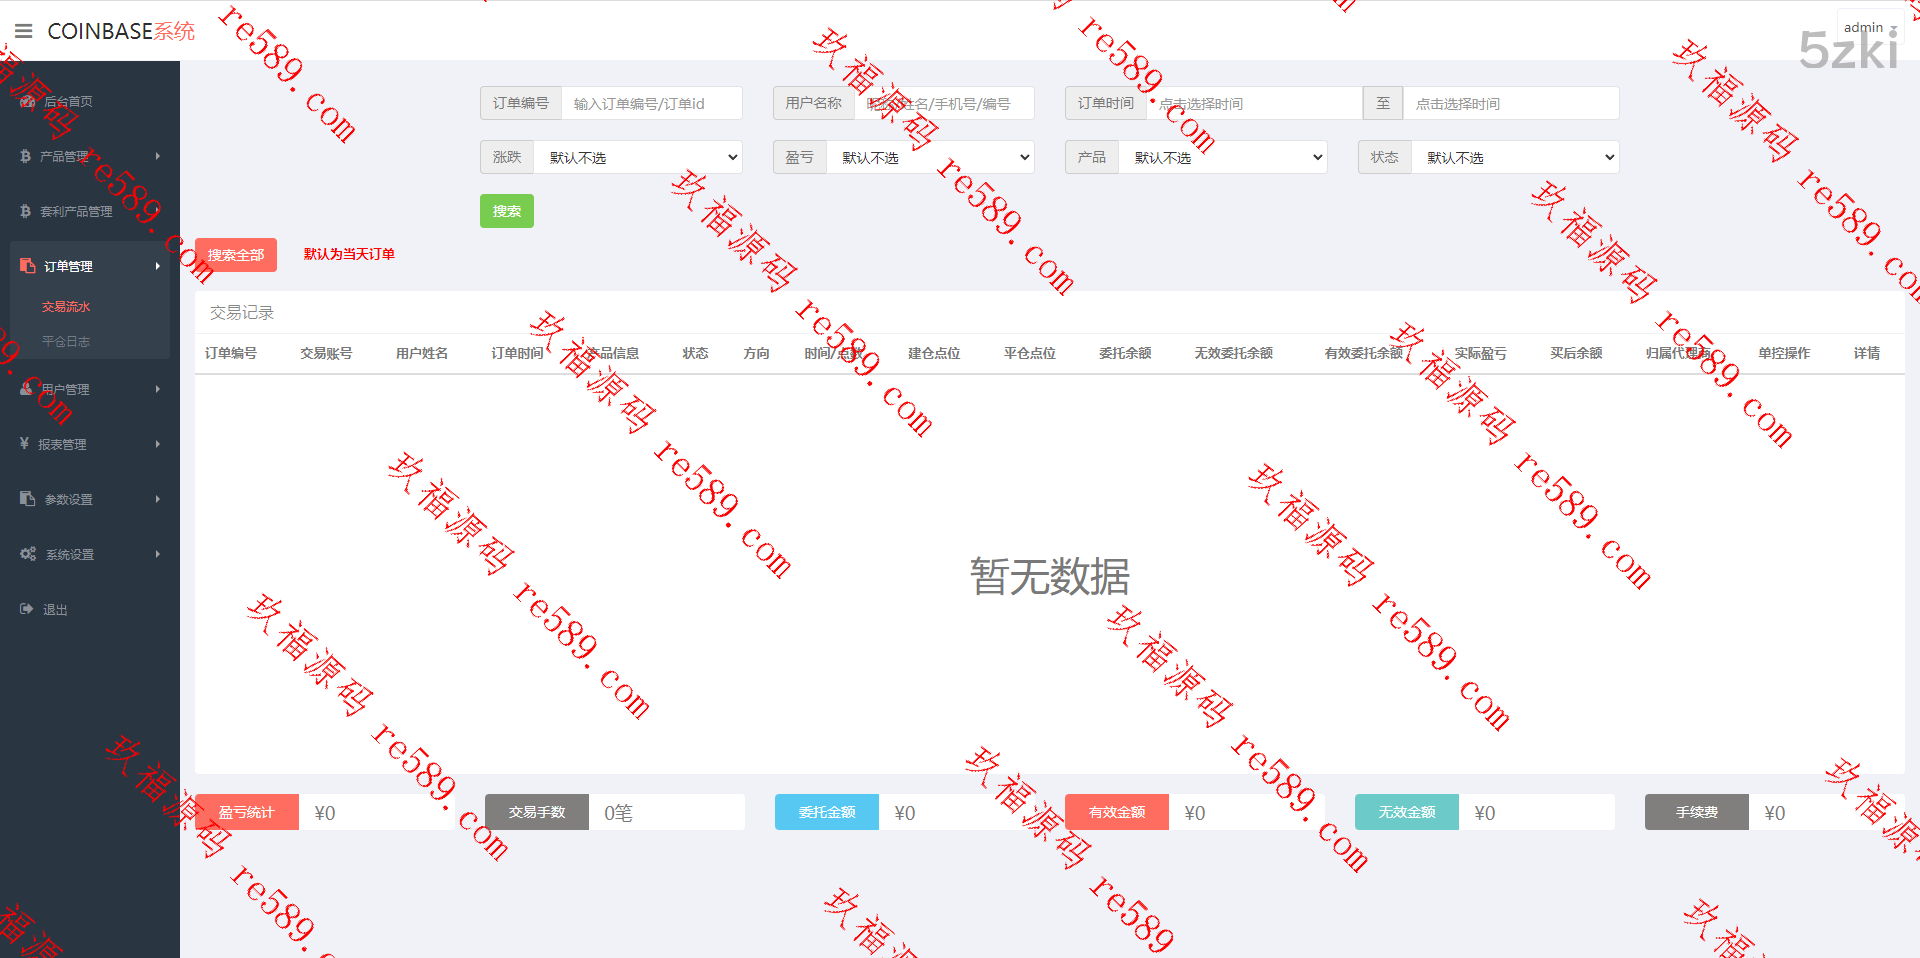Click the 后台首页 dashboard icon
The height and width of the screenshot is (958, 1920).
pos(27,102)
